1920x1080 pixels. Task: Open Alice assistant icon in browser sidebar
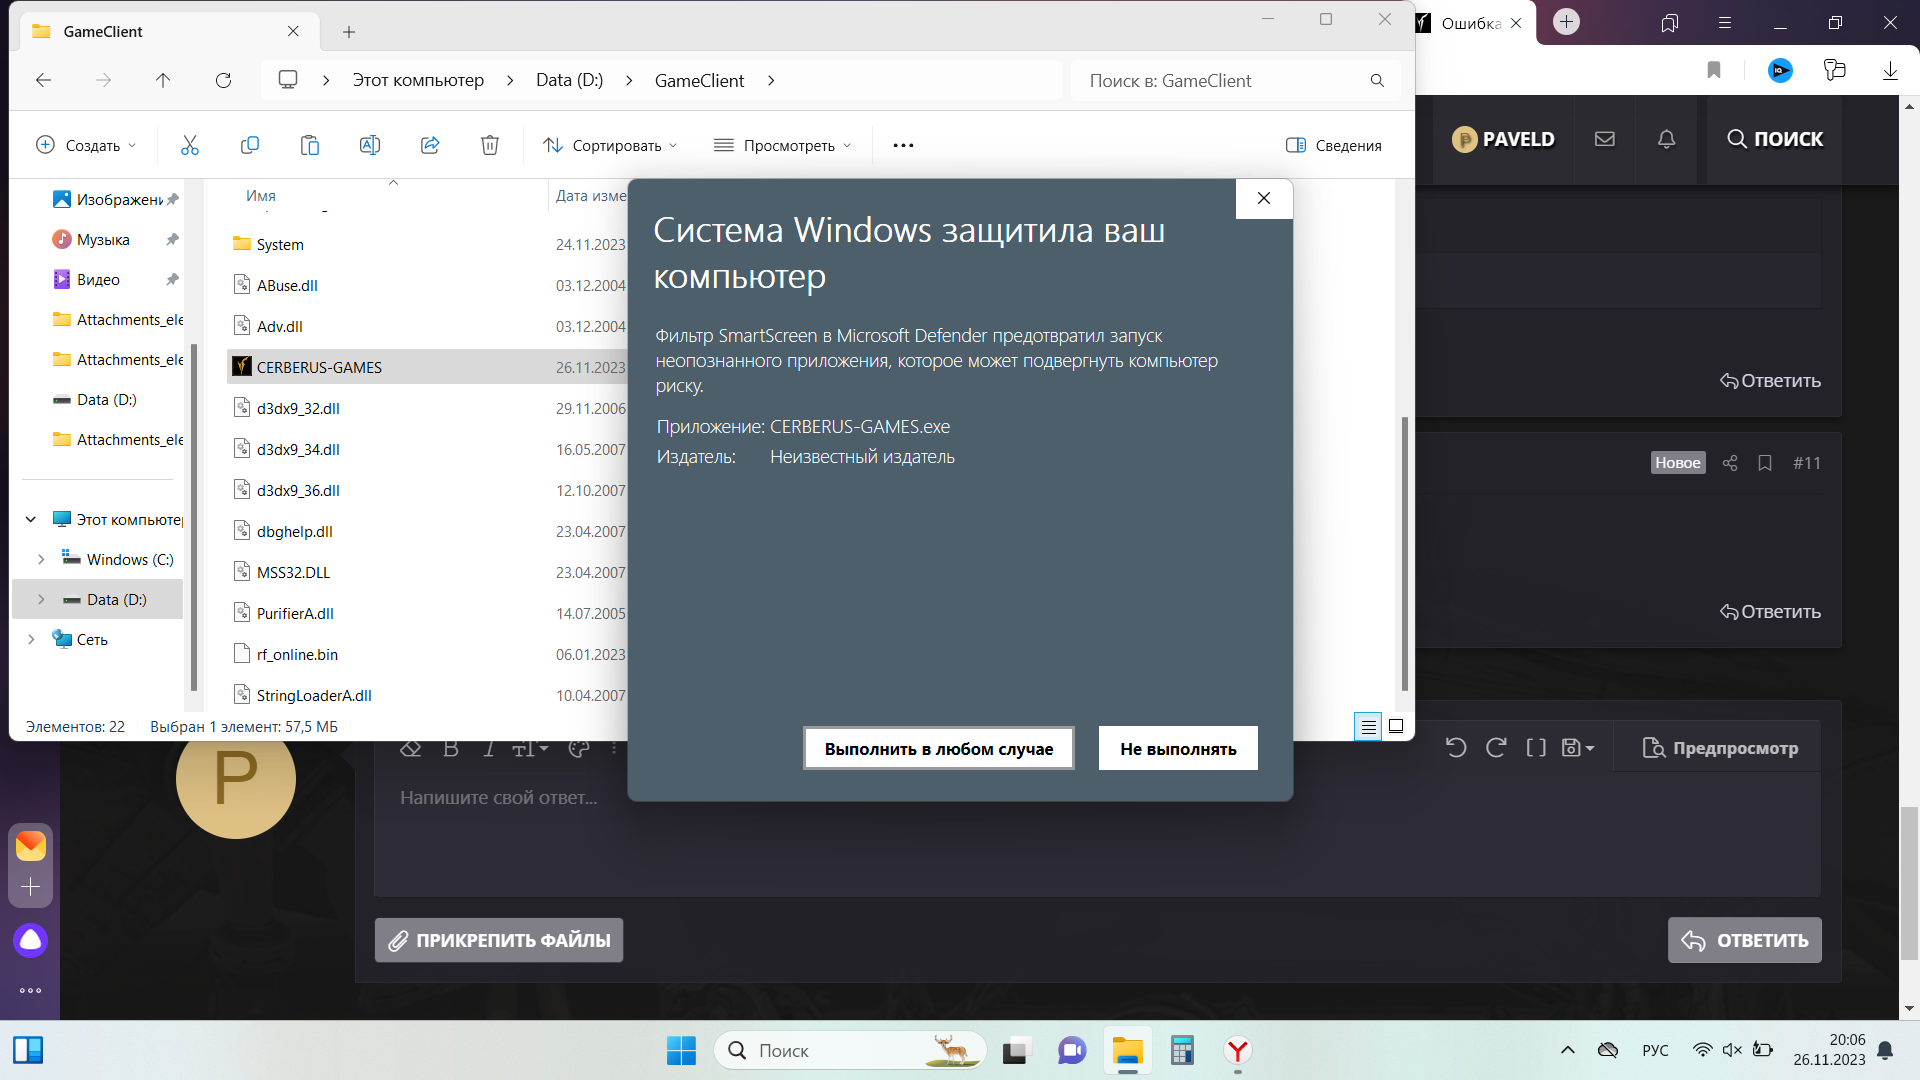coord(31,940)
